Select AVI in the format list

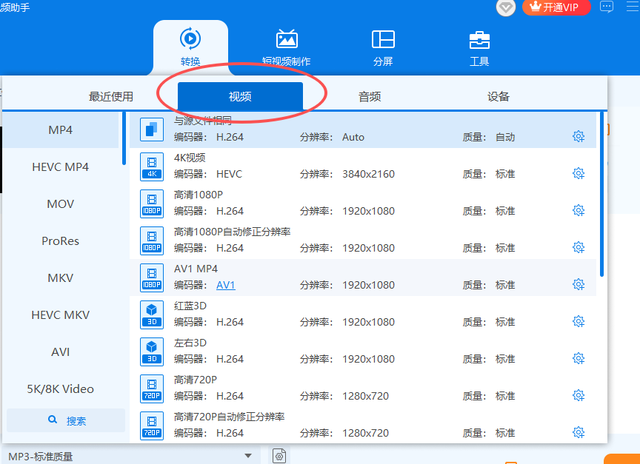[60, 352]
